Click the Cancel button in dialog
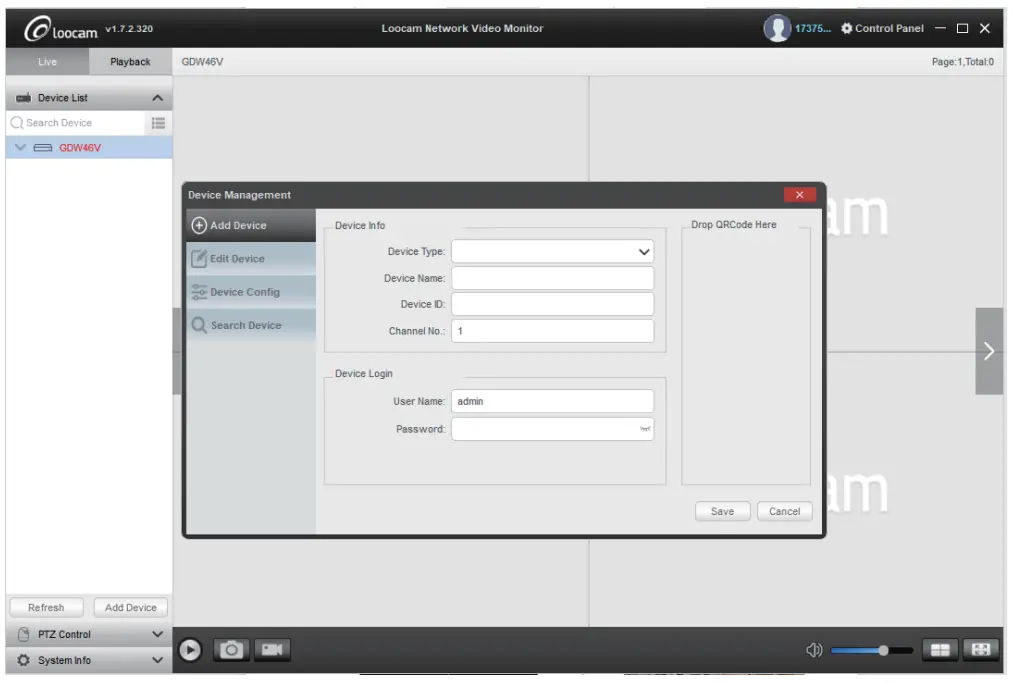This screenshot has height=684, width=1014. [784, 511]
